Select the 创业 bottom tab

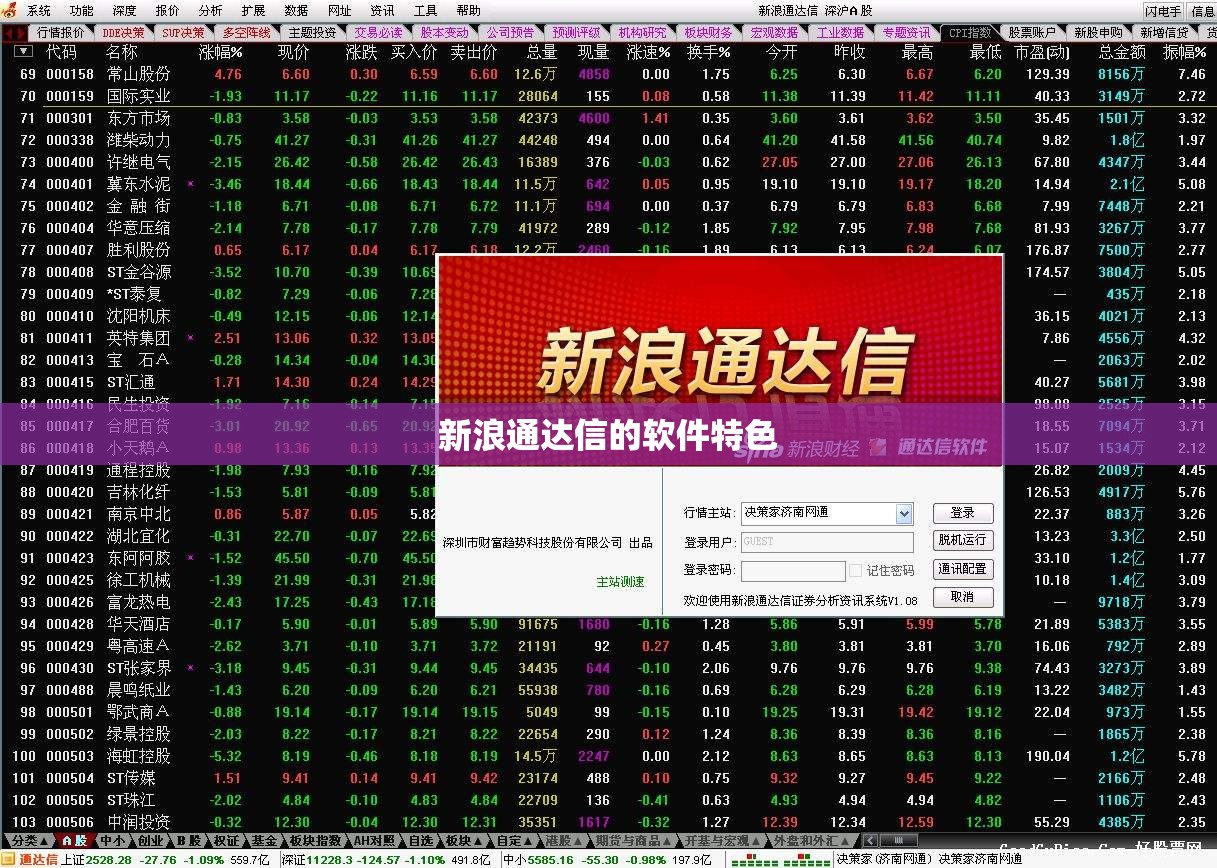[x=149, y=841]
